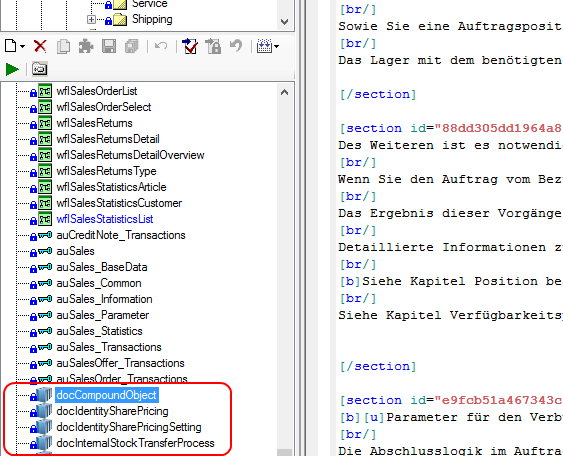Click the check-out lock icon

[x=213, y=46]
